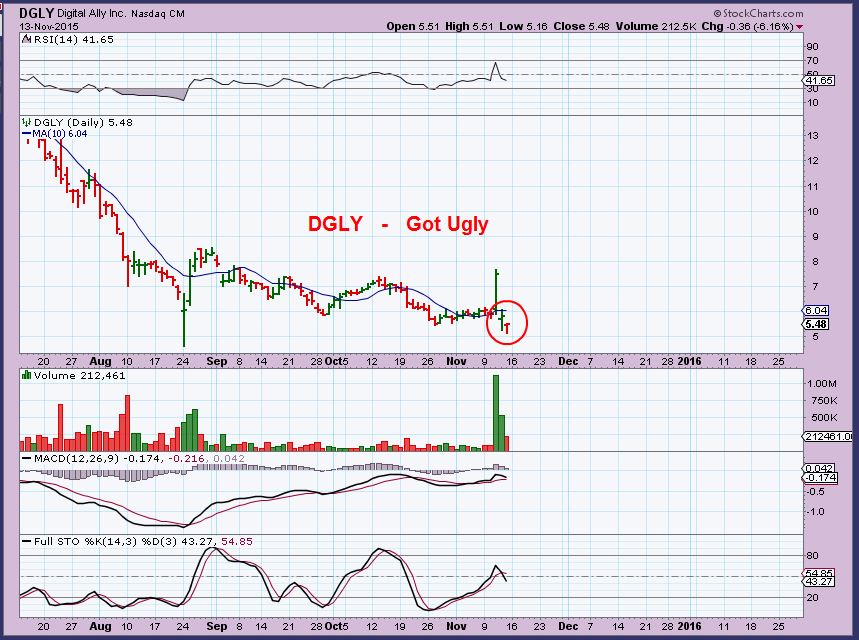Image resolution: width=859 pixels, height=640 pixels.
Task: Click the chart date 13-Nov-2015
Action: (x=49, y=26)
